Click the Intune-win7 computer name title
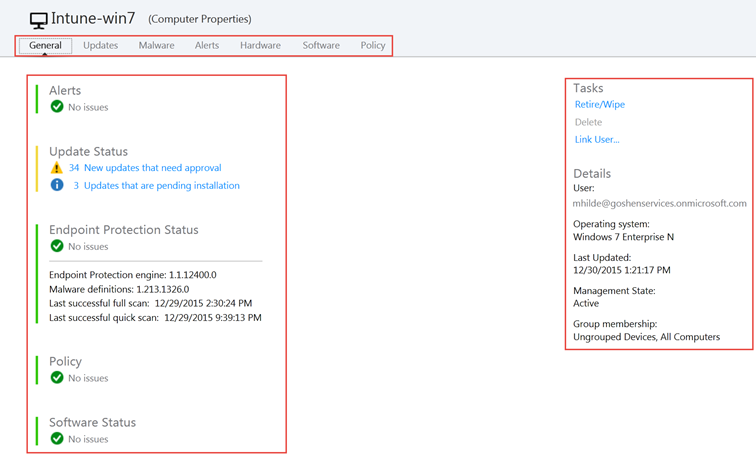Screen dimensions: 756x465 [93, 18]
